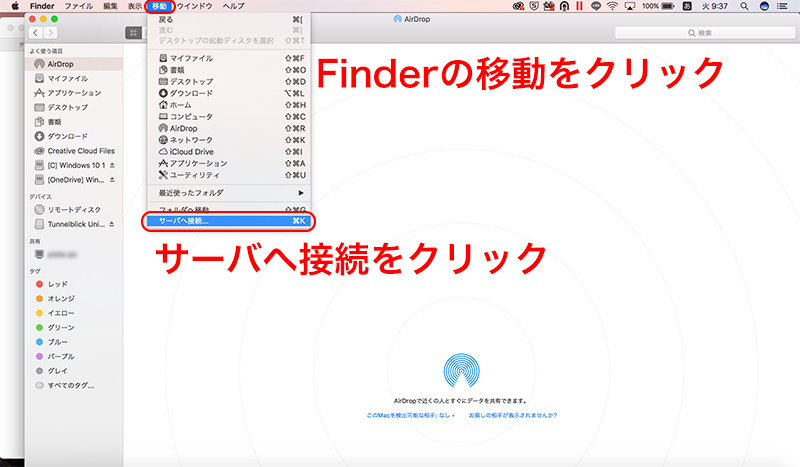Click お探しの相手が表示されませんか? link
This screenshot has width=800, height=467.
tap(513, 415)
